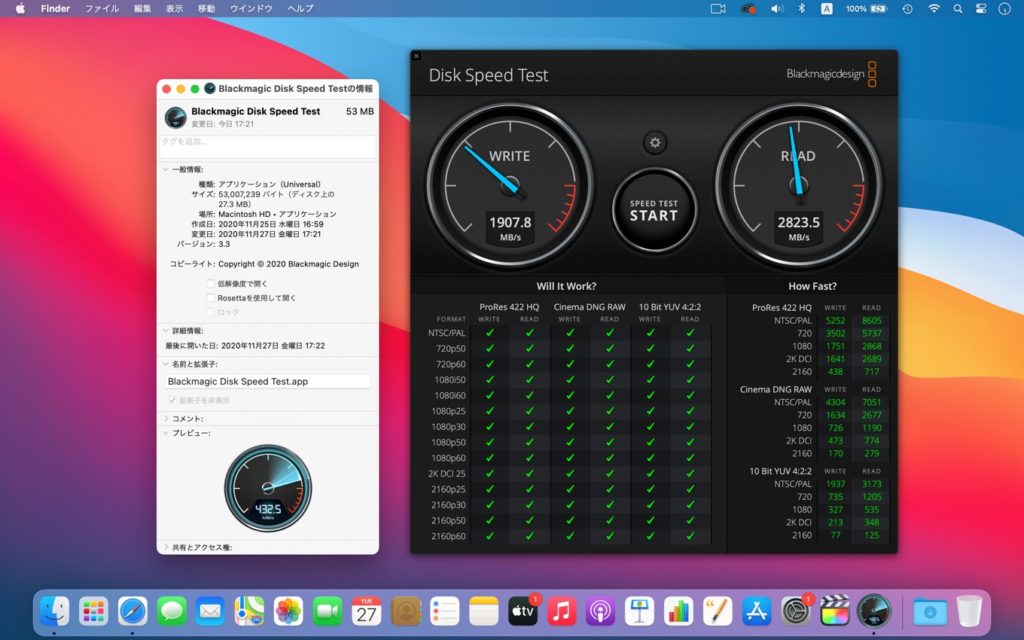The height and width of the screenshot is (640, 1024).
Task: Open the Apple menu
Action: [x=20, y=8]
